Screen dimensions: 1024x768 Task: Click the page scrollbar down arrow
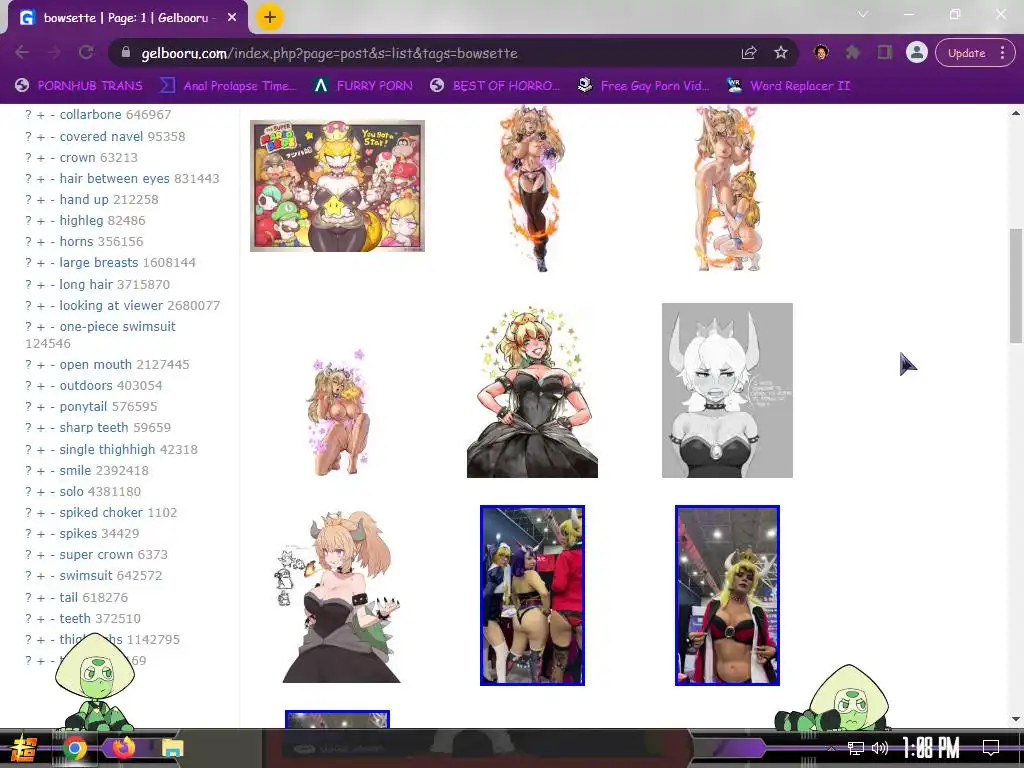(x=1016, y=719)
